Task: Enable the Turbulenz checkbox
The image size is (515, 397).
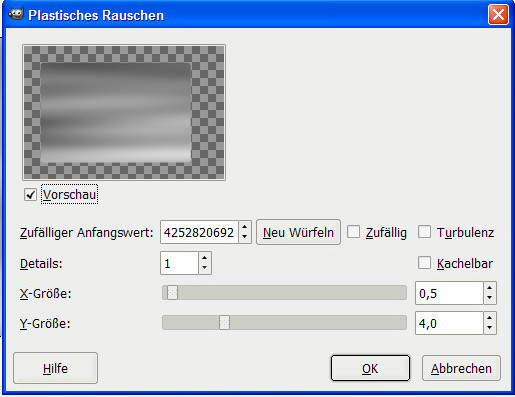Action: [x=424, y=232]
